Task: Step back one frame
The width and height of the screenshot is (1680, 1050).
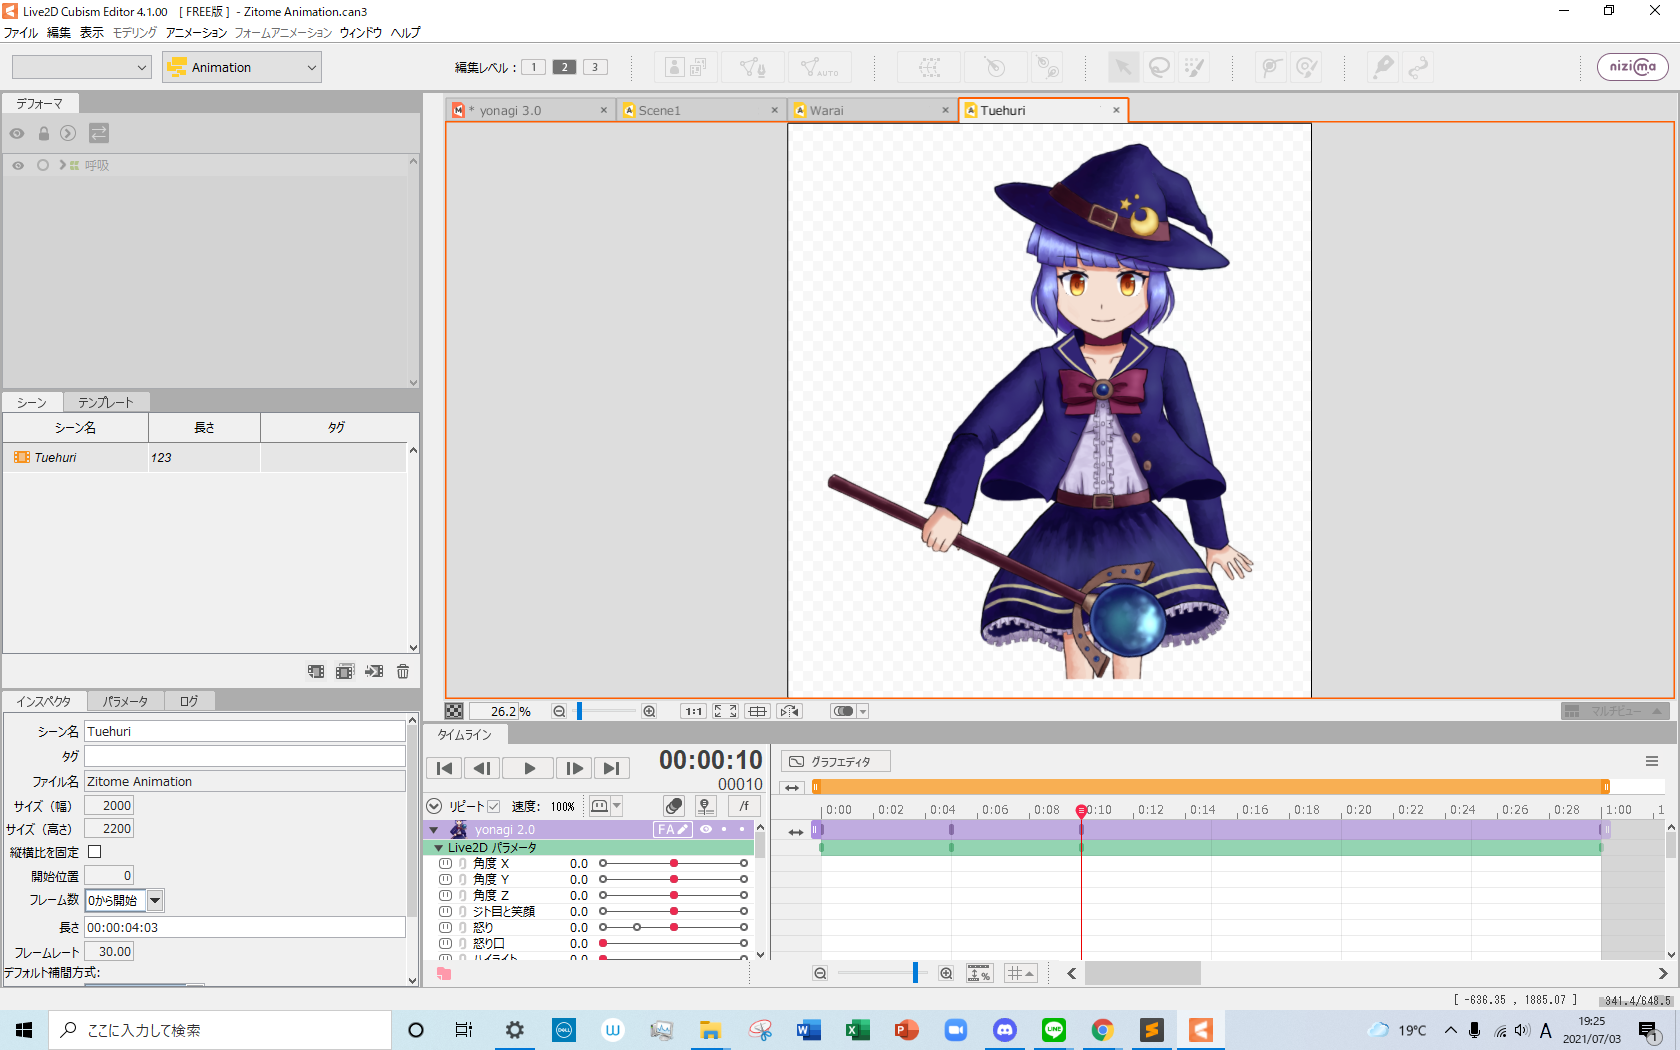Action: [482, 768]
